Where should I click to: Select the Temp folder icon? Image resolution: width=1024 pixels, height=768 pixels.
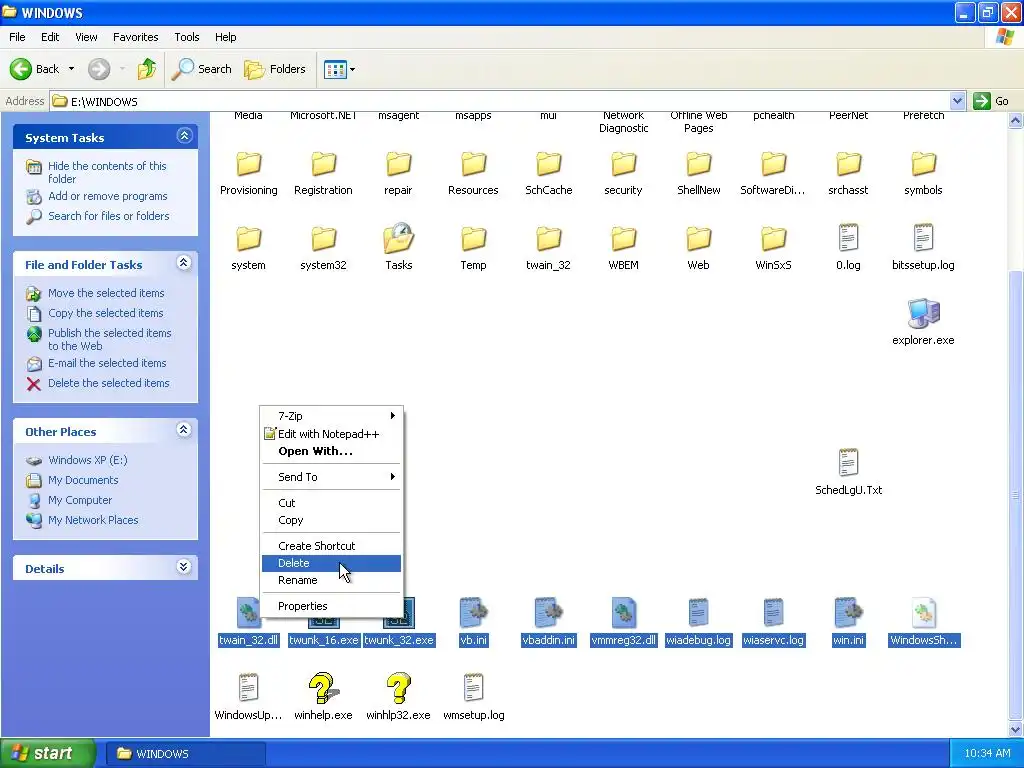click(x=473, y=239)
